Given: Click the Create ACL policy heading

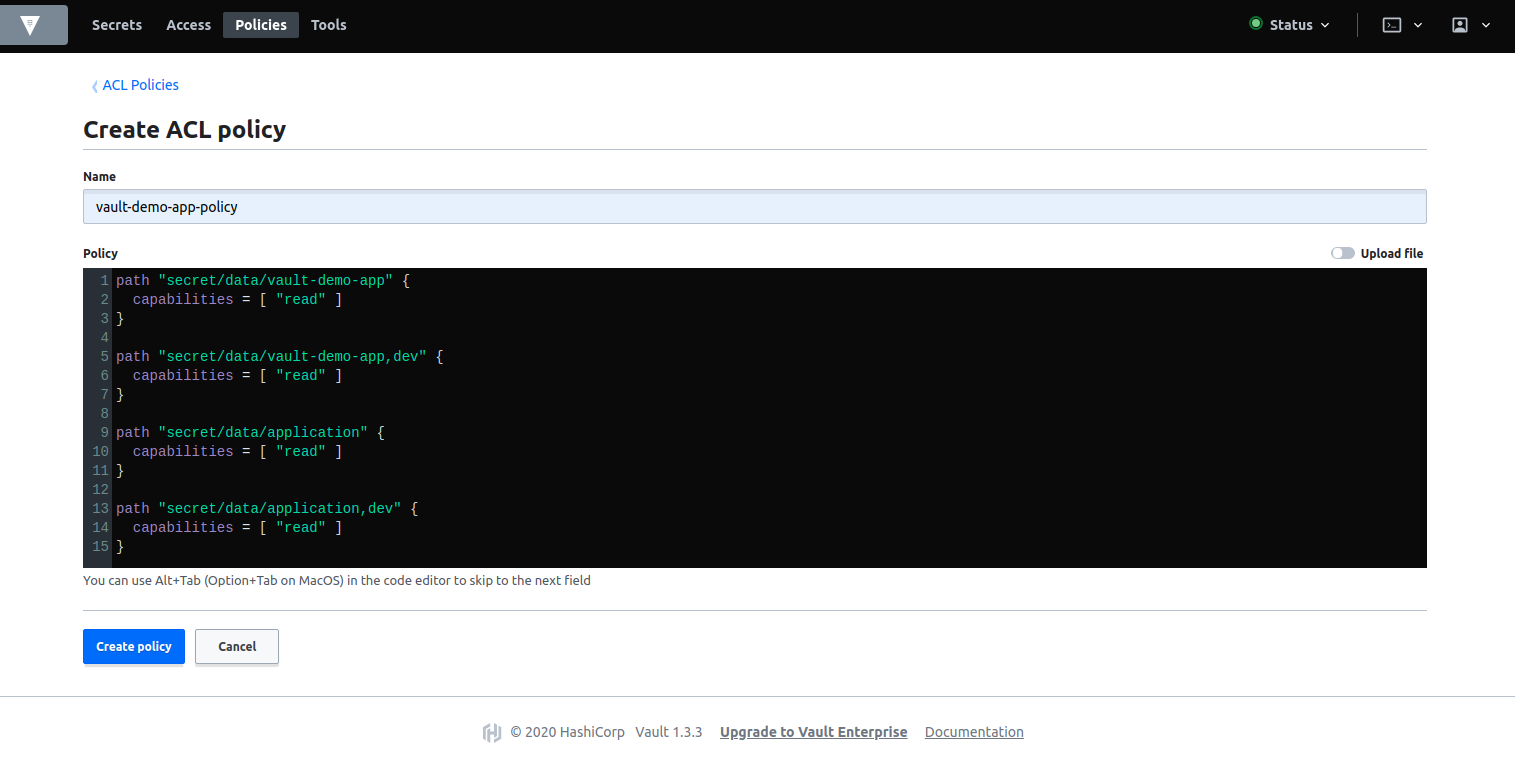Looking at the screenshot, I should (x=185, y=129).
